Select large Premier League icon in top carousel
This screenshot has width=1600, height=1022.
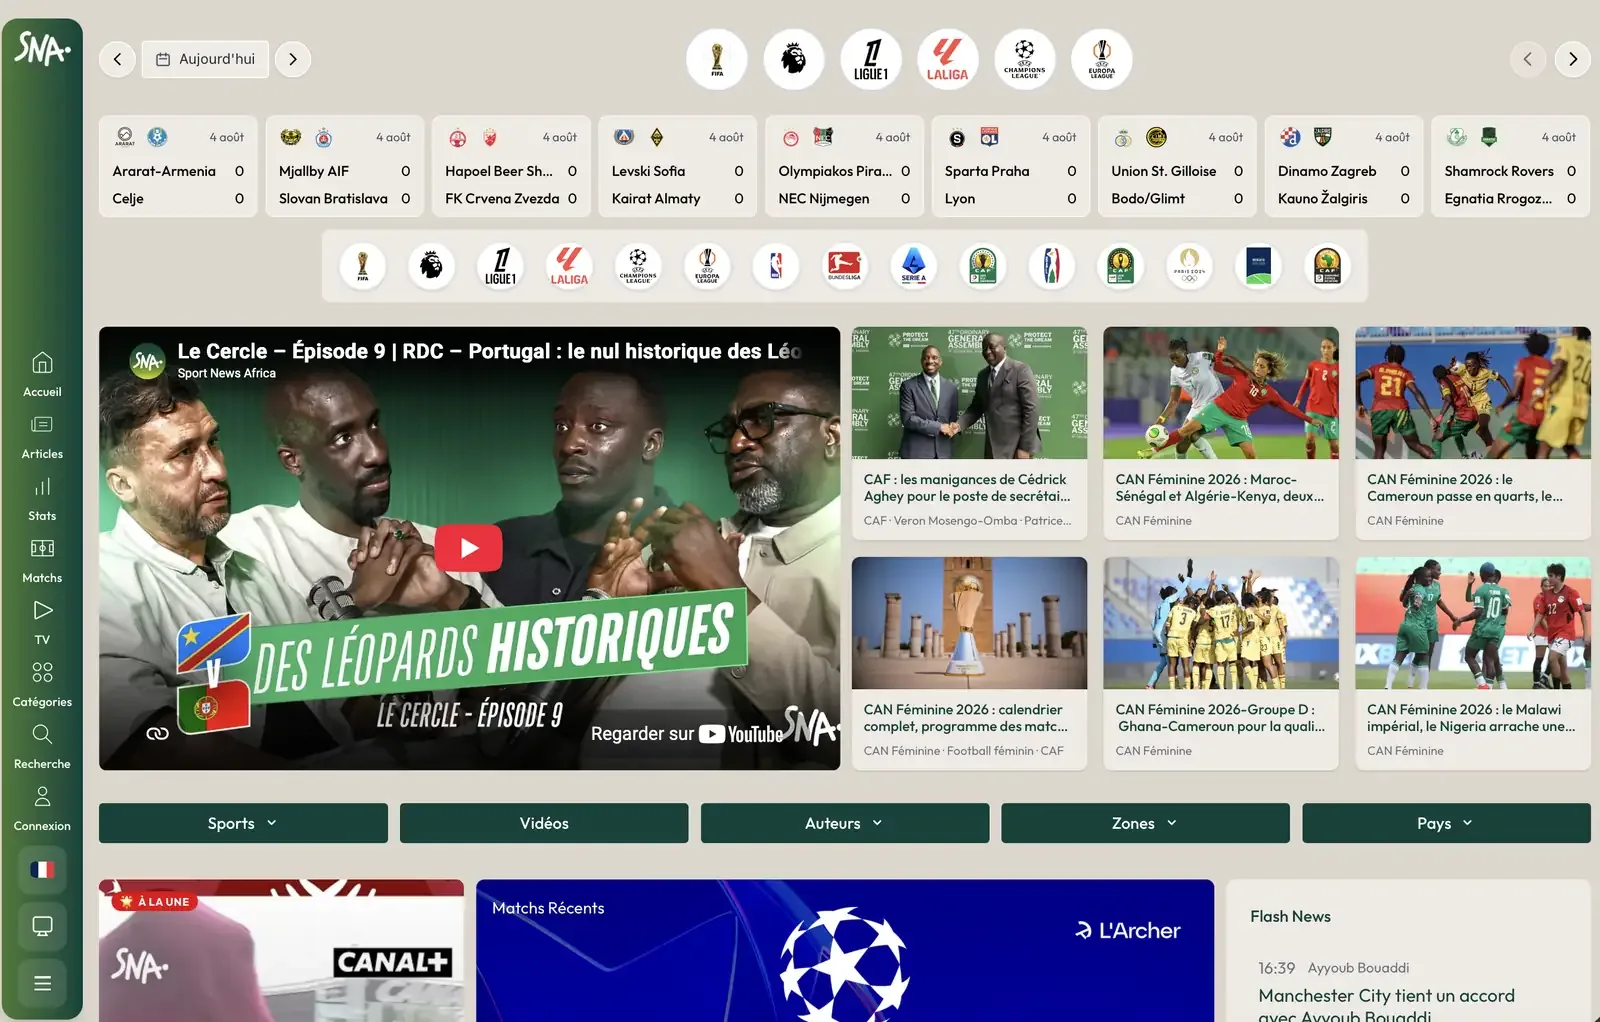pyautogui.click(x=794, y=59)
